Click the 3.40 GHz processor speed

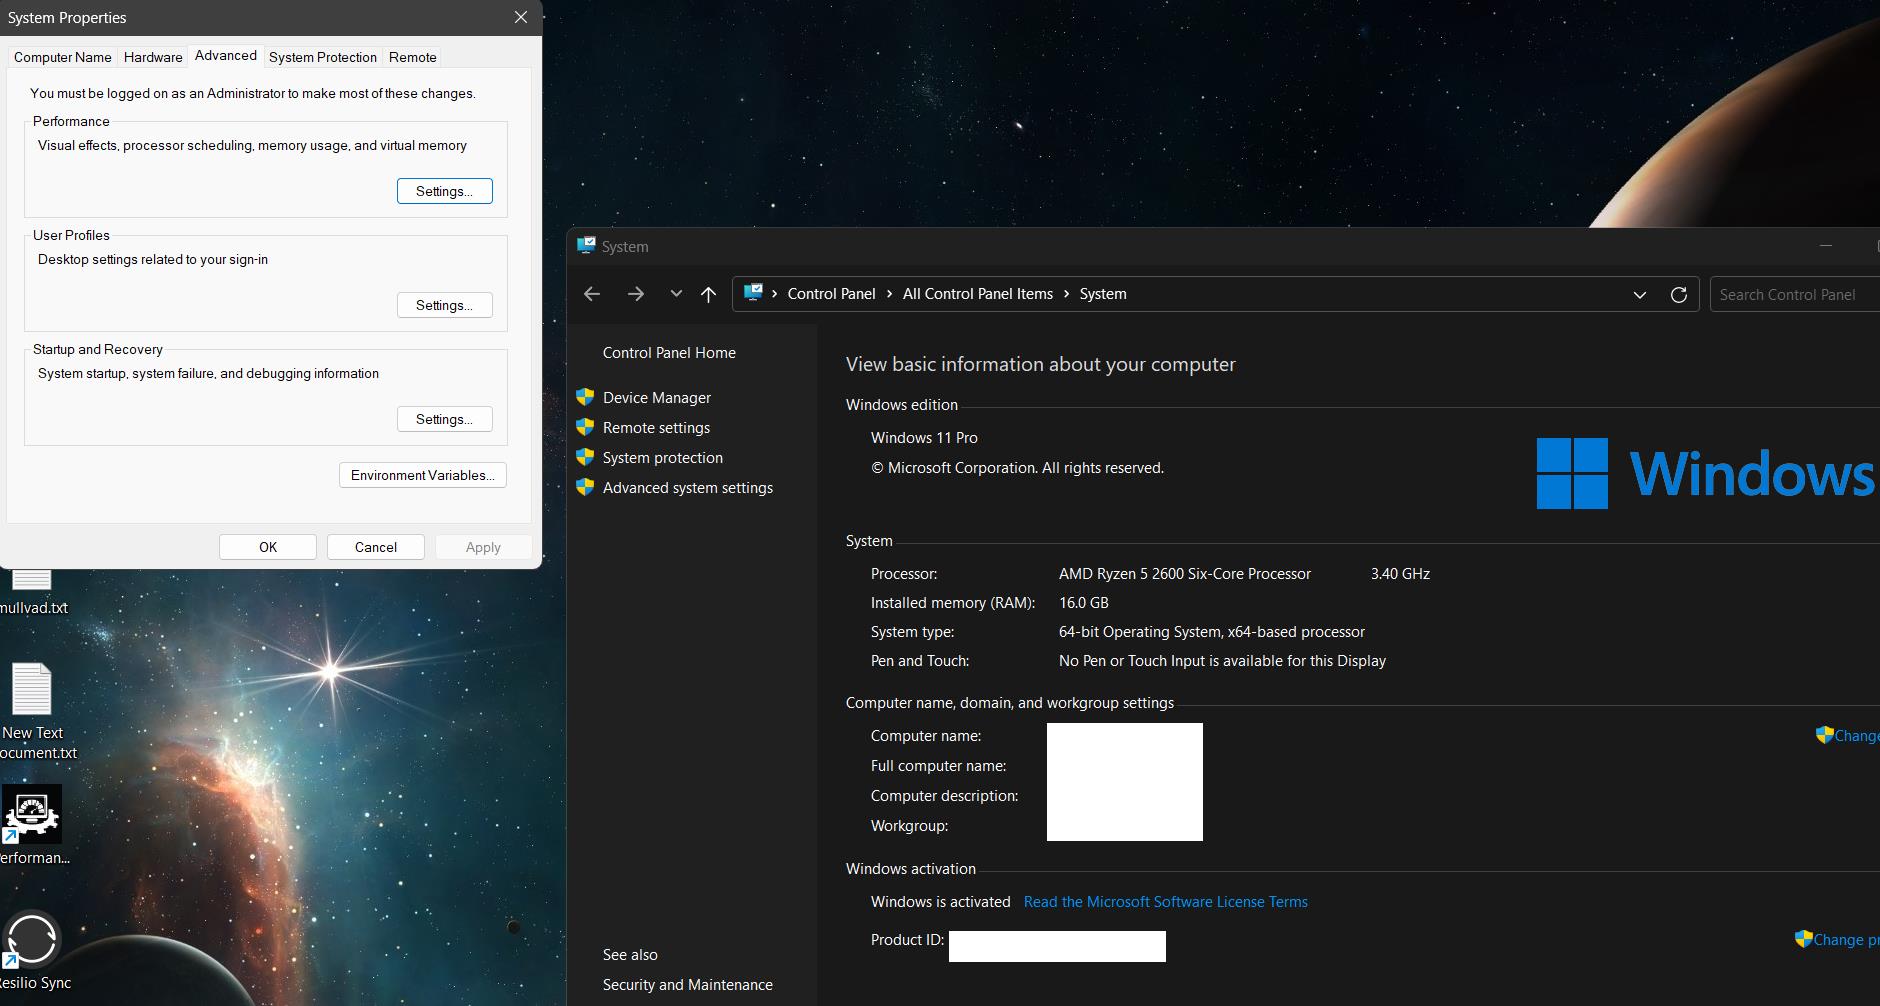1400,574
